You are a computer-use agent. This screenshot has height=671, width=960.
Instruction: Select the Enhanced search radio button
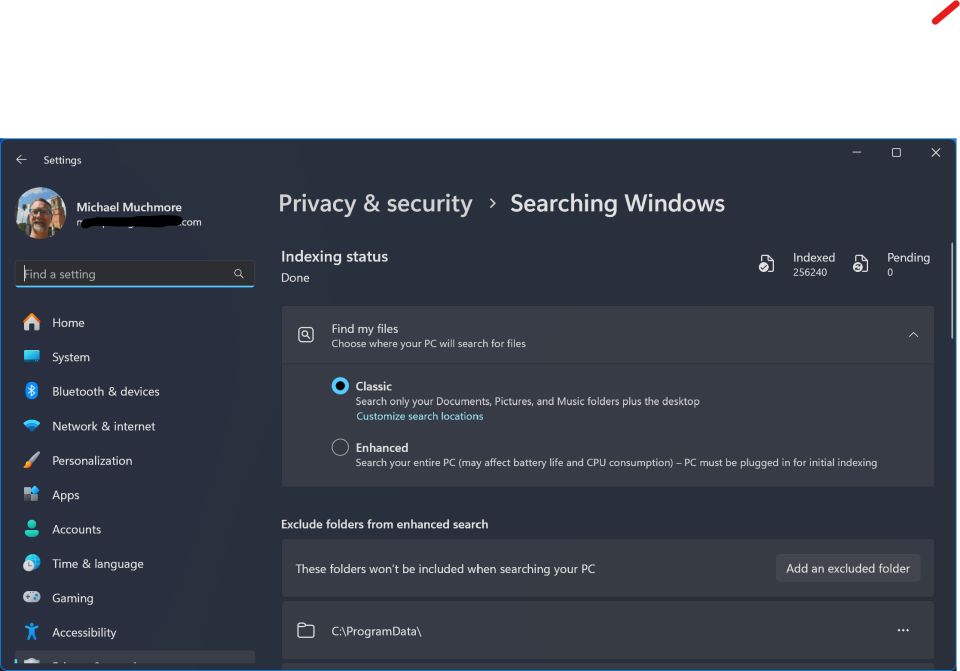click(x=340, y=448)
